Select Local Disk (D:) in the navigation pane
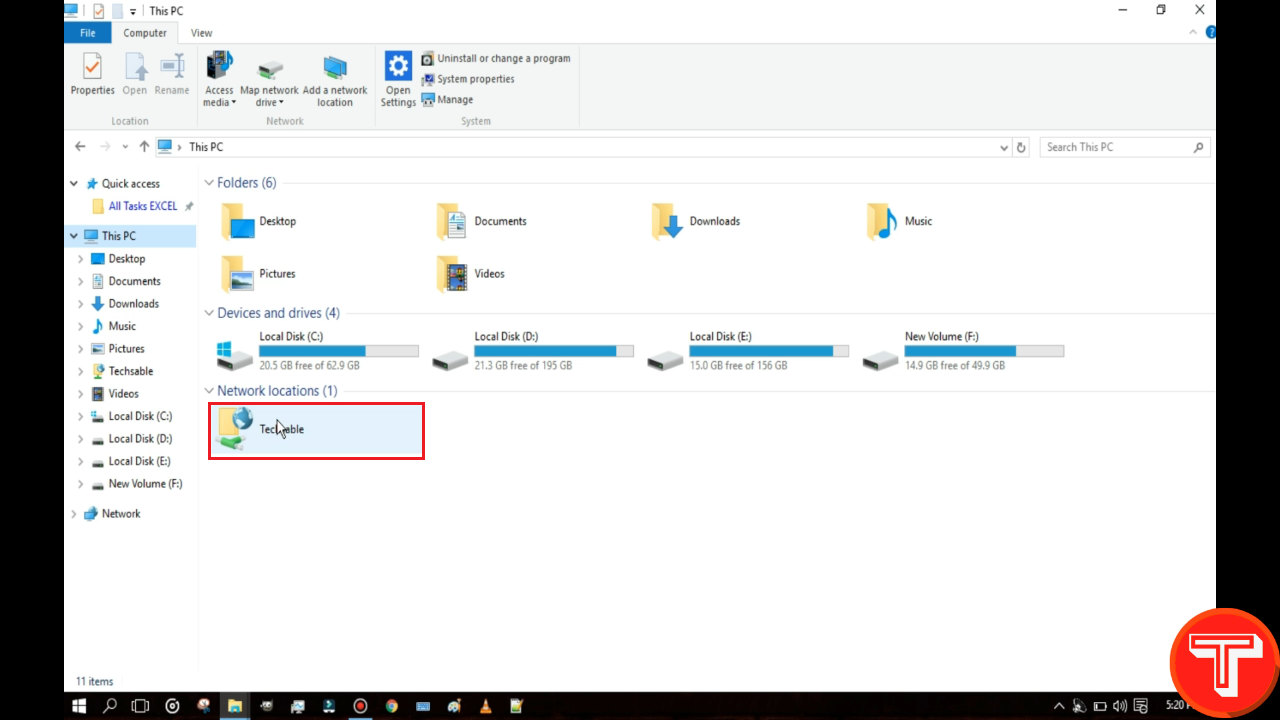Image resolution: width=1280 pixels, height=720 pixels. tap(140, 439)
